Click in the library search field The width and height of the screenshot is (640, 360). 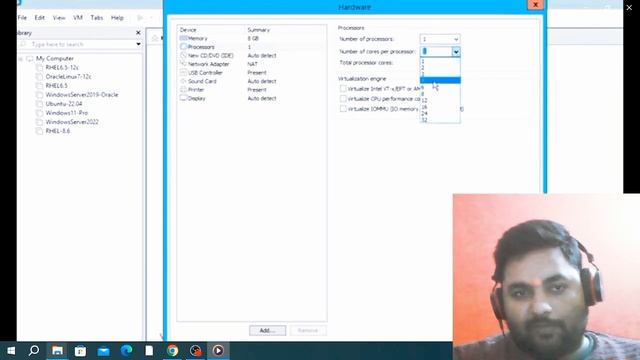coord(78,44)
